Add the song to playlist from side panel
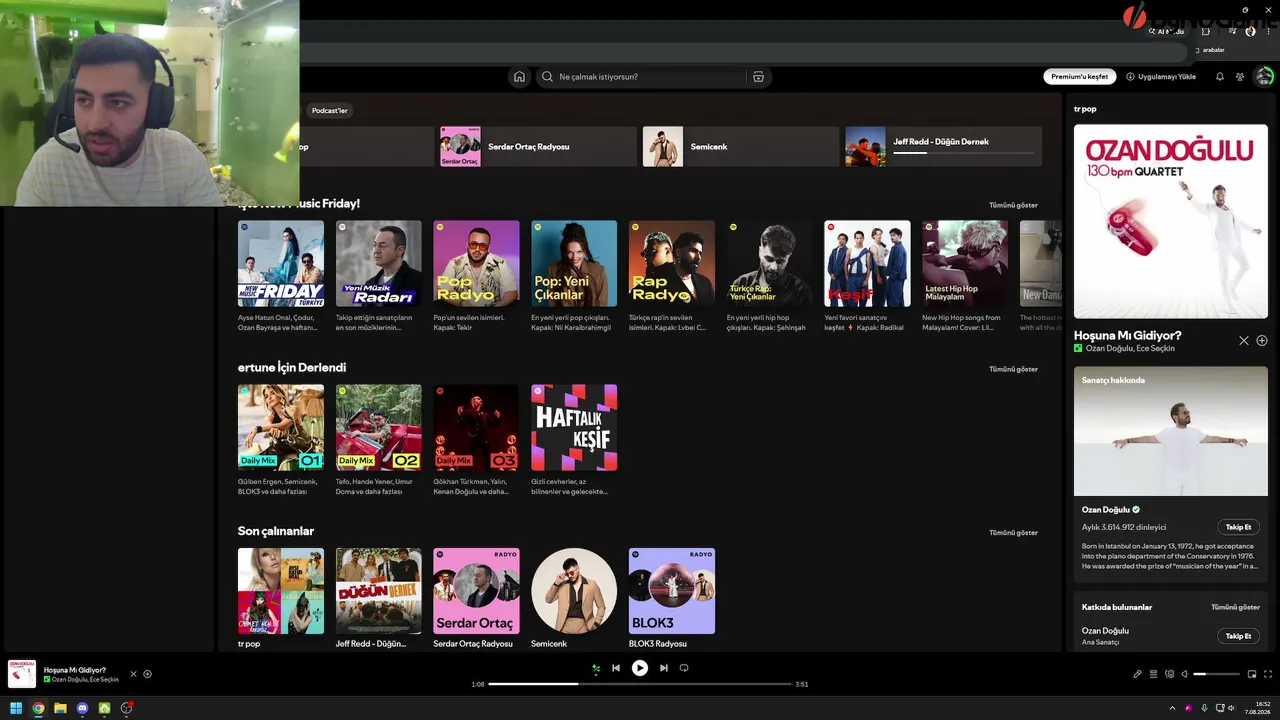The image size is (1280, 720). pos(1262,341)
